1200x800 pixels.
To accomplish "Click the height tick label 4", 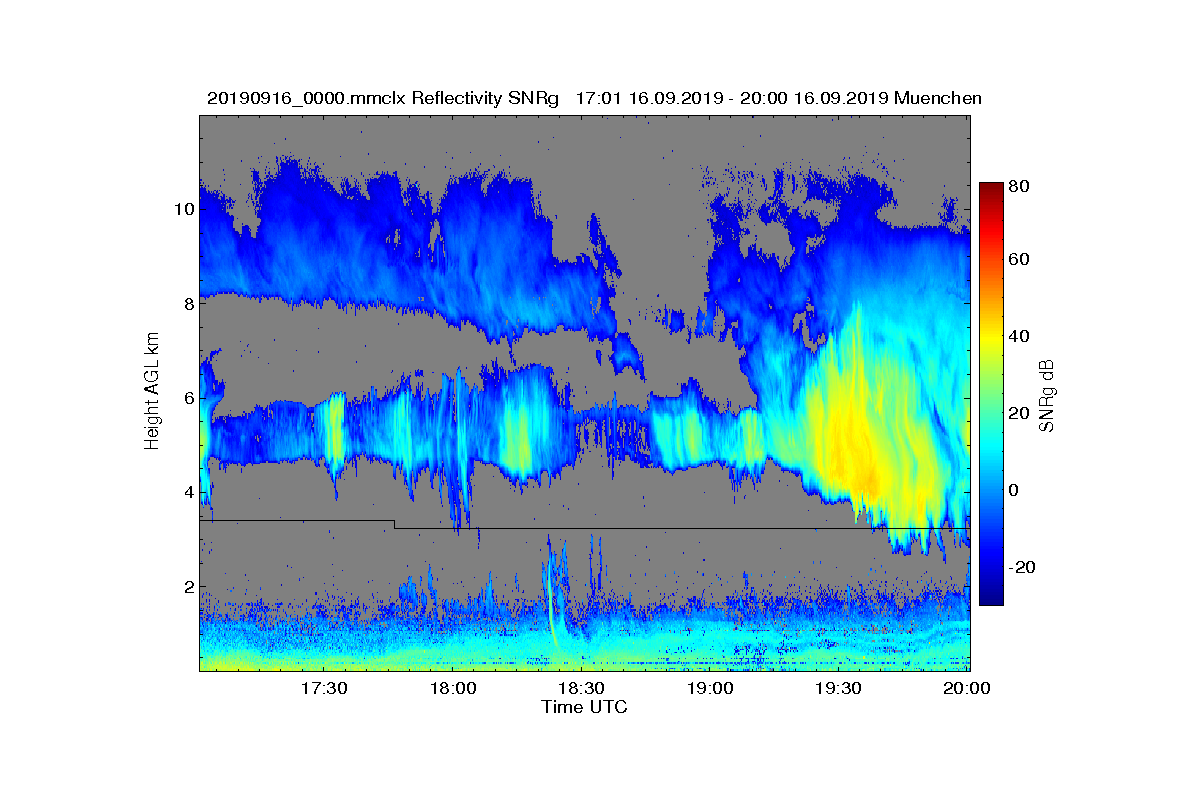I will (x=188, y=492).
